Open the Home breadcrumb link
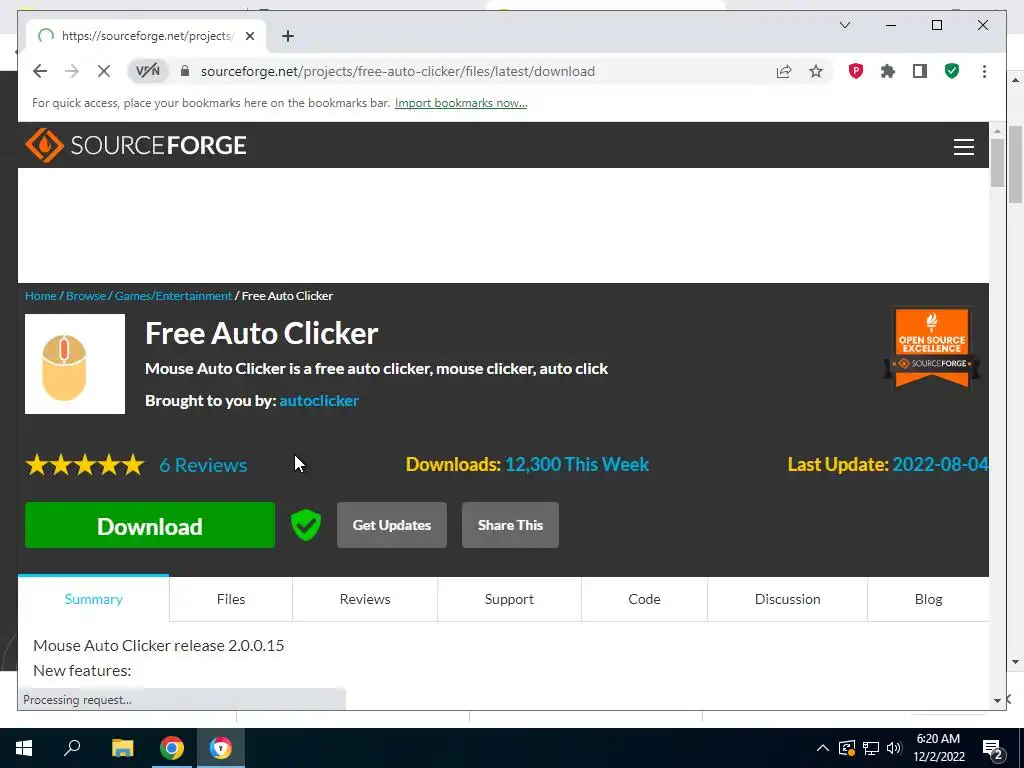The height and width of the screenshot is (768, 1024). click(40, 296)
